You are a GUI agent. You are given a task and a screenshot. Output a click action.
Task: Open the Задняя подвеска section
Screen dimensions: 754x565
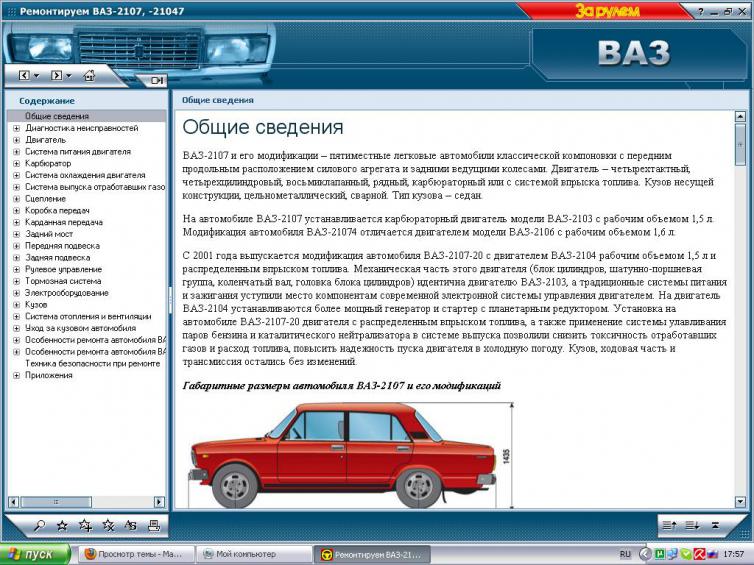(57, 258)
